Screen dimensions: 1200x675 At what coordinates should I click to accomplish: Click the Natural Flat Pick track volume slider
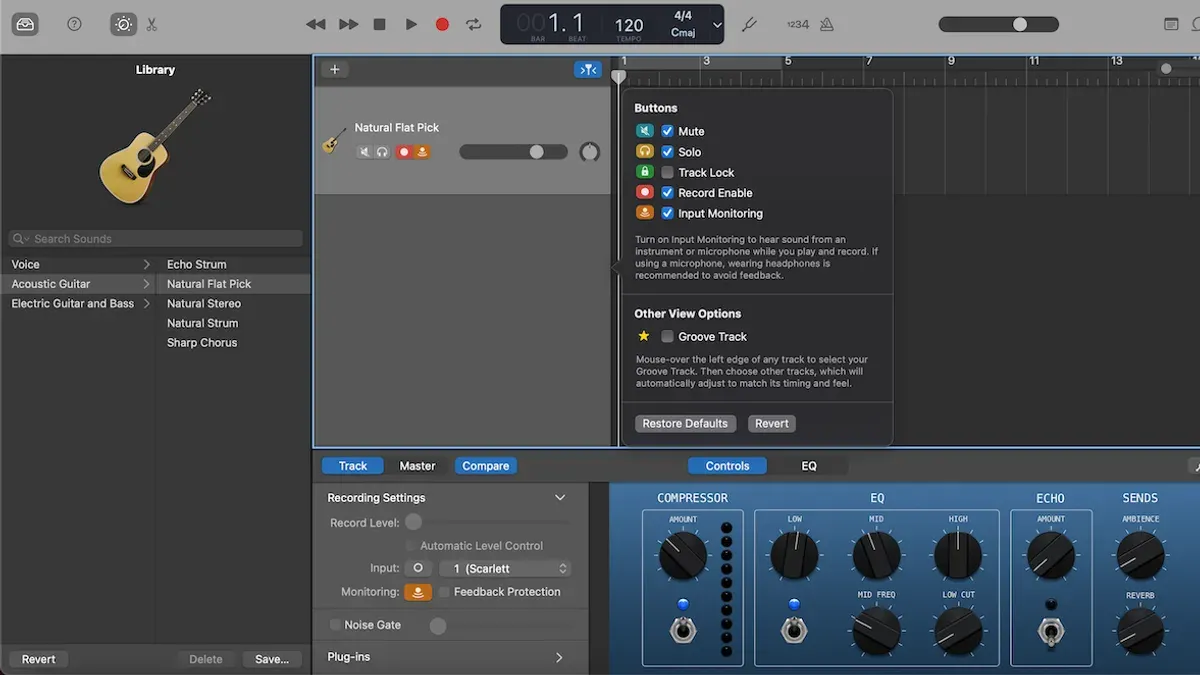pyautogui.click(x=513, y=152)
